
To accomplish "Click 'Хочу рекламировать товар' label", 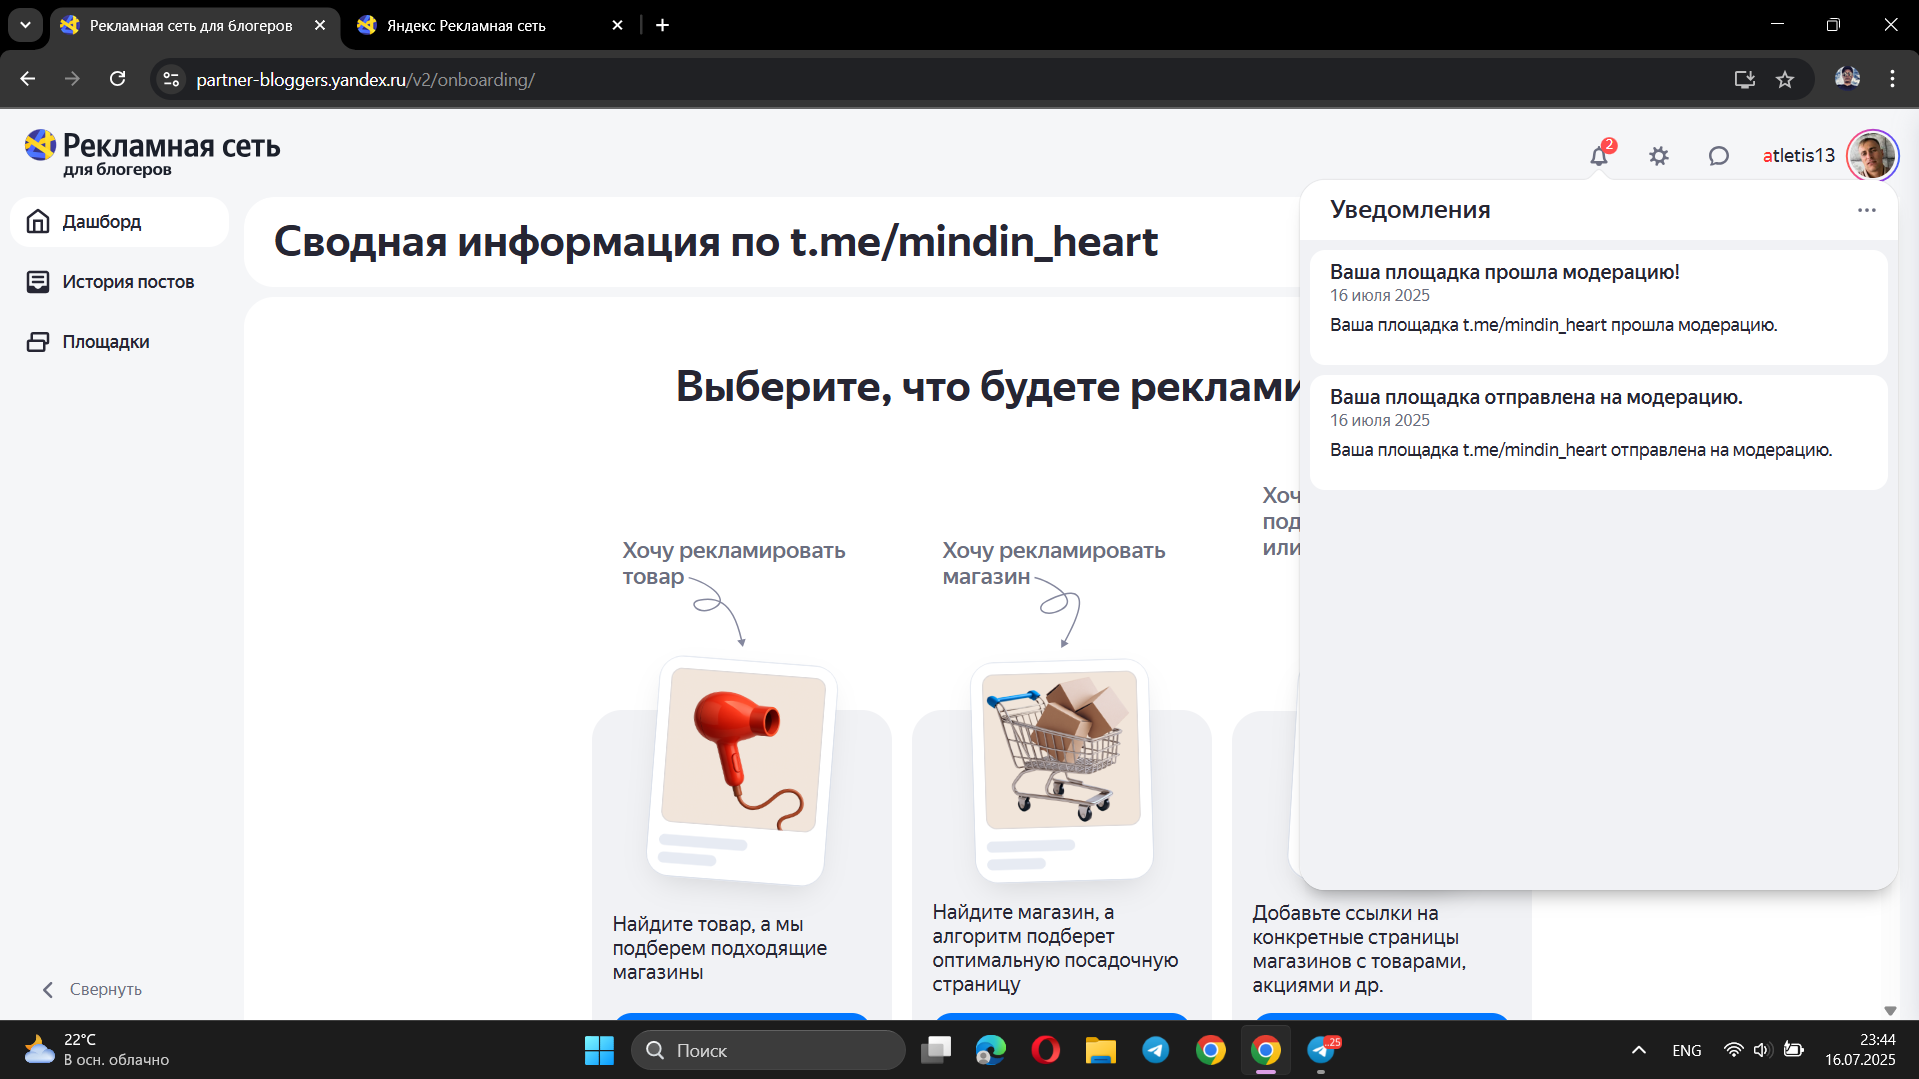I will [x=733, y=563].
